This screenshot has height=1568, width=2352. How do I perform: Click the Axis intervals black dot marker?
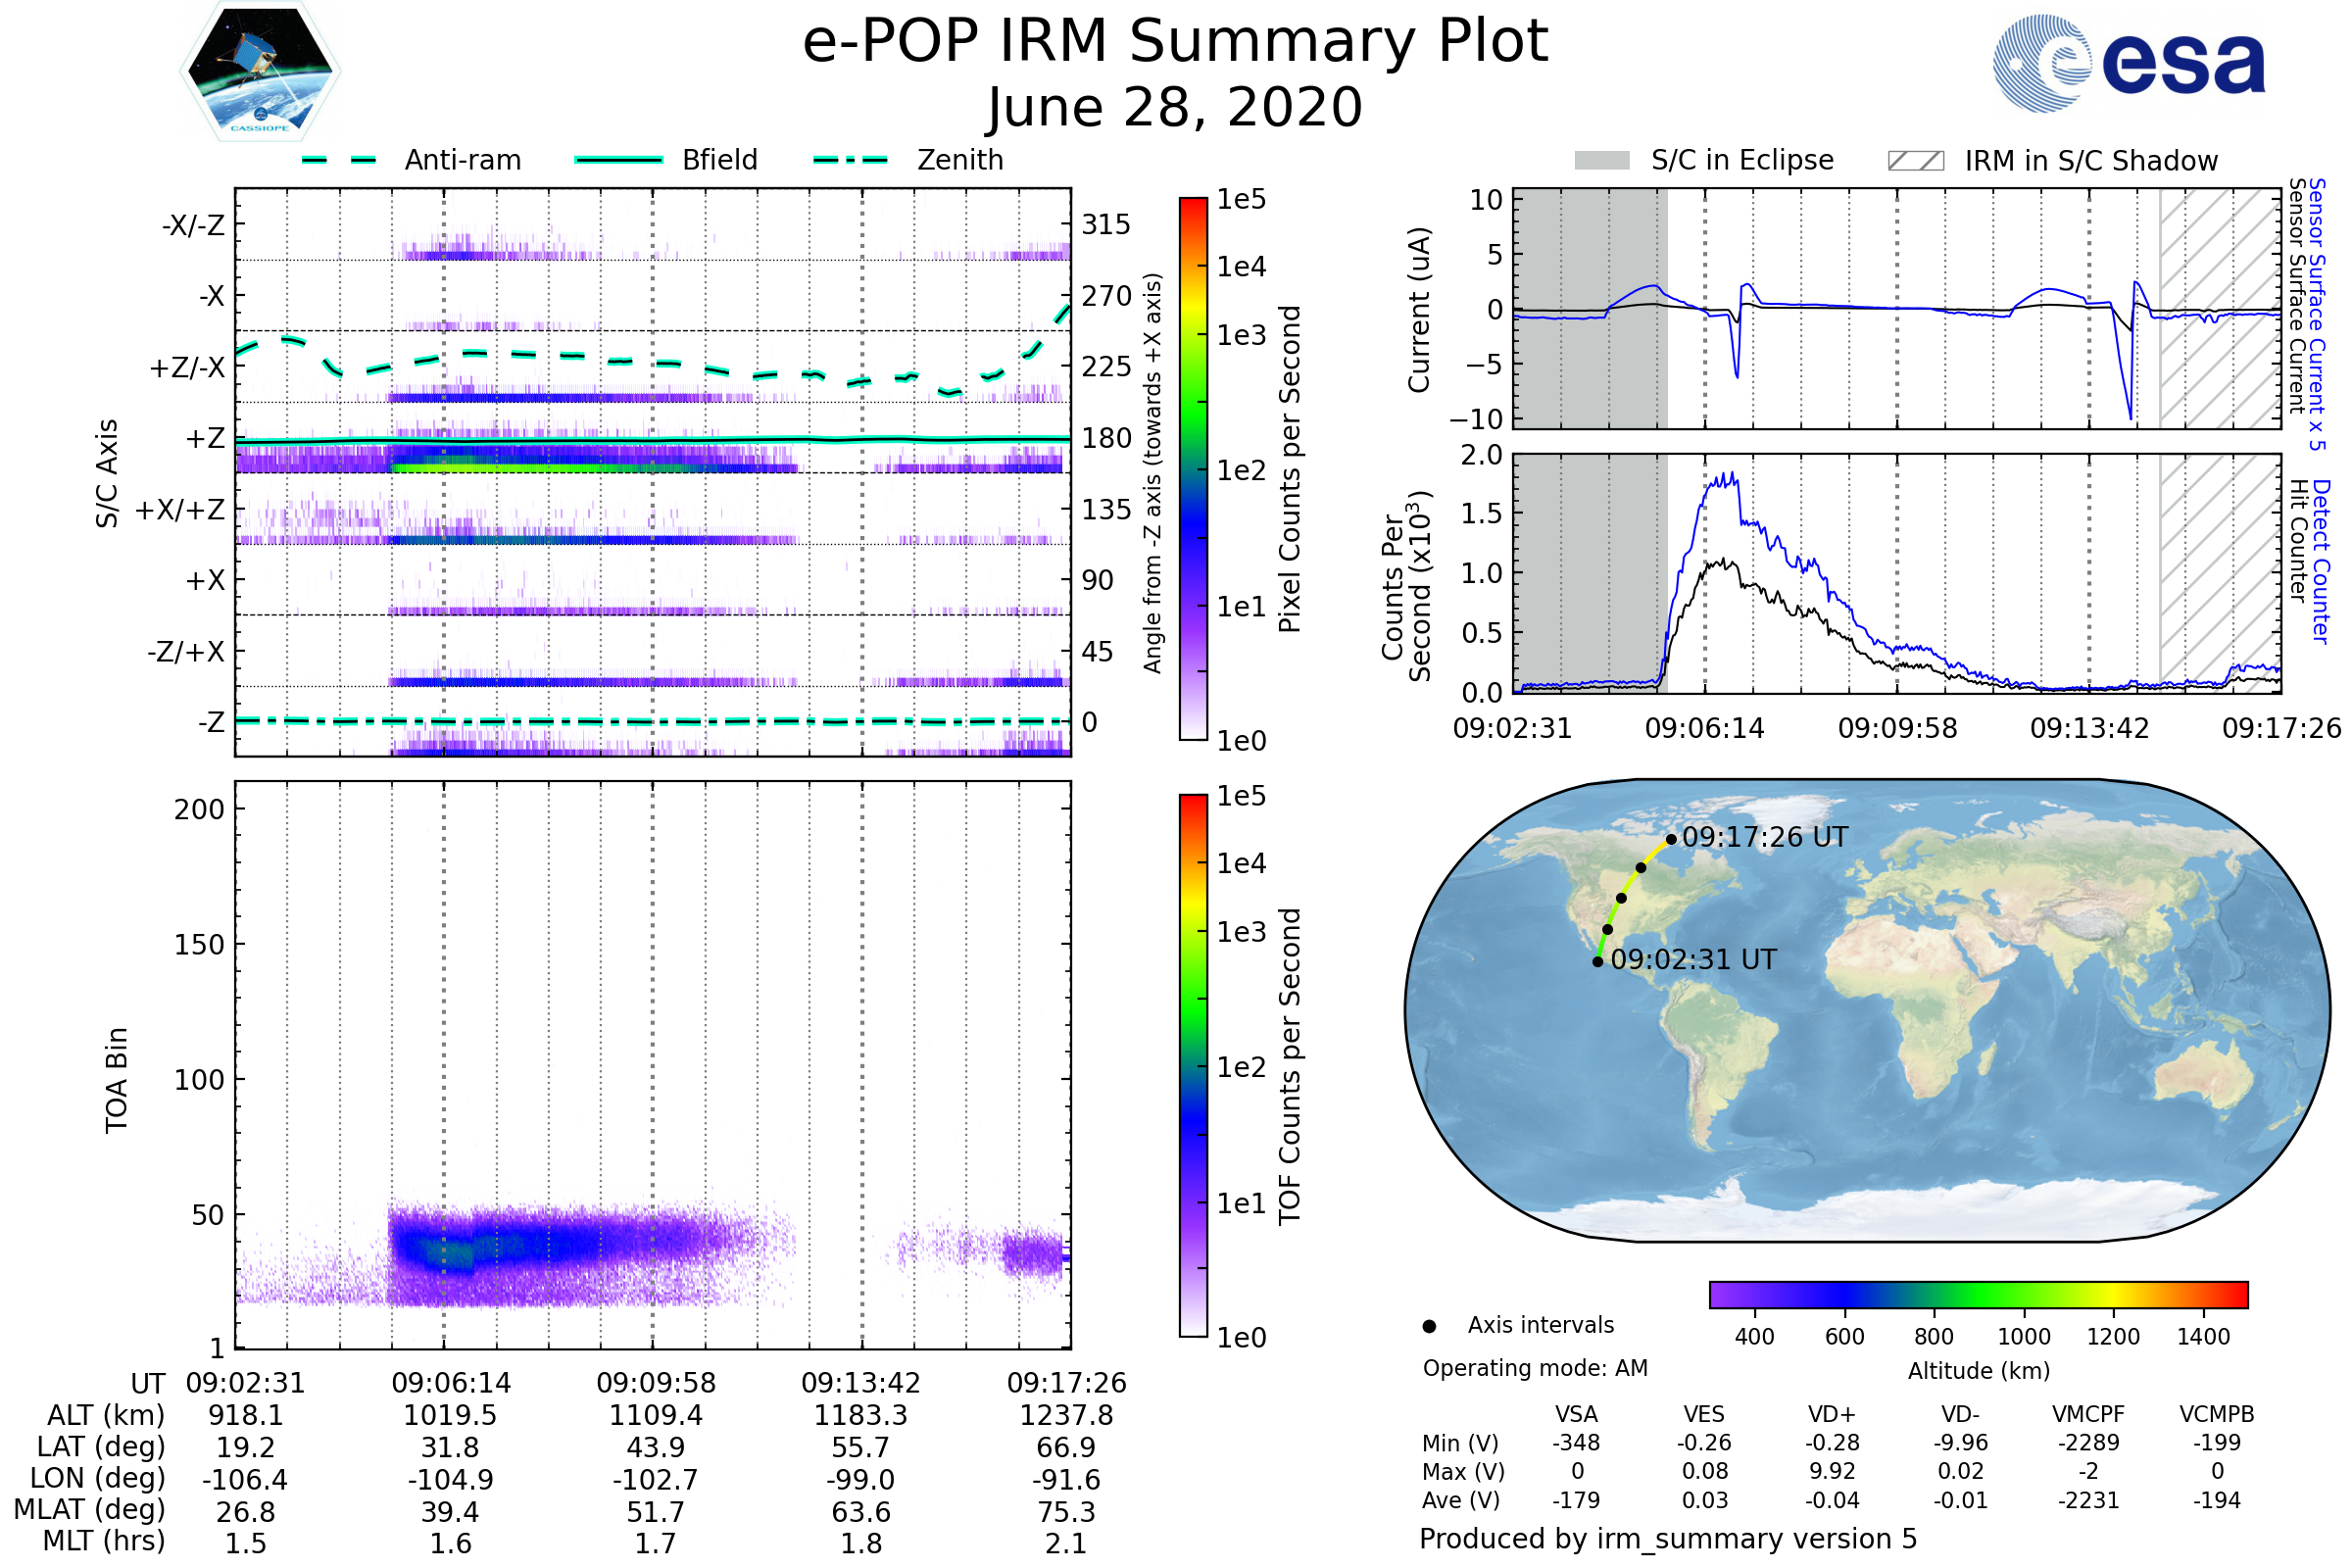[x=1429, y=1326]
